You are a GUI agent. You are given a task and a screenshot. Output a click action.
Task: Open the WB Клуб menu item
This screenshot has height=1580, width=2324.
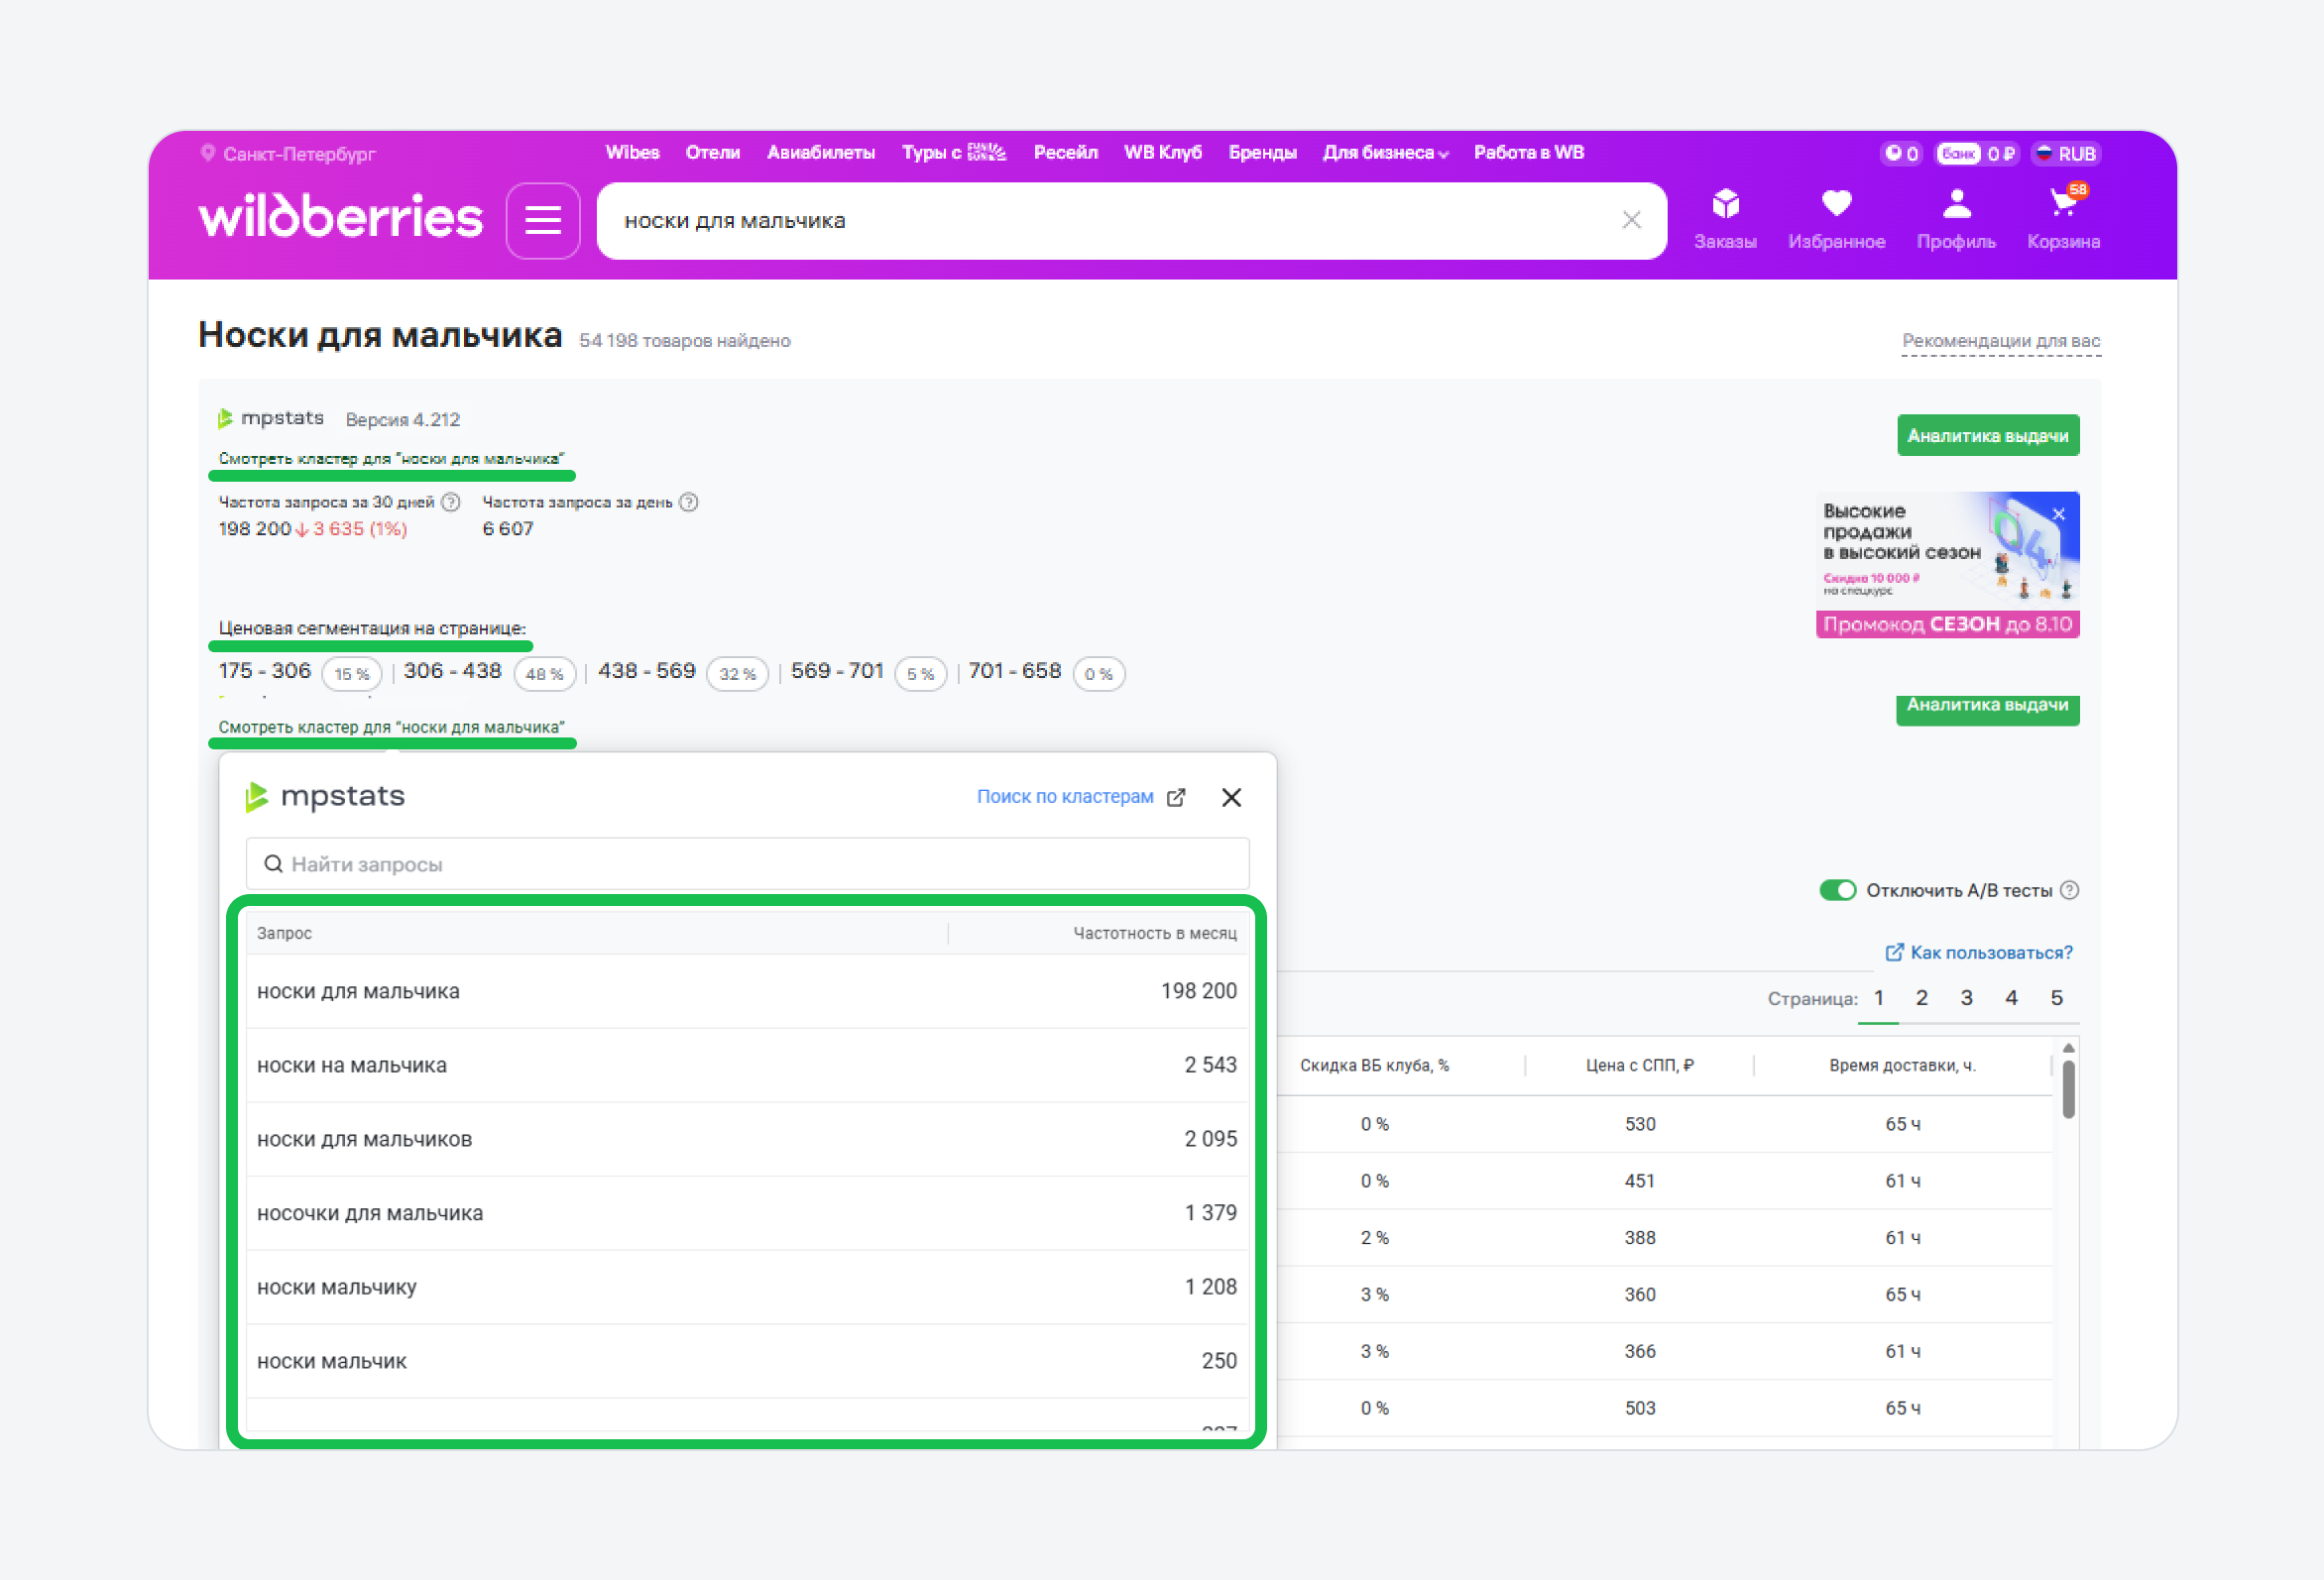pyautogui.click(x=1162, y=153)
